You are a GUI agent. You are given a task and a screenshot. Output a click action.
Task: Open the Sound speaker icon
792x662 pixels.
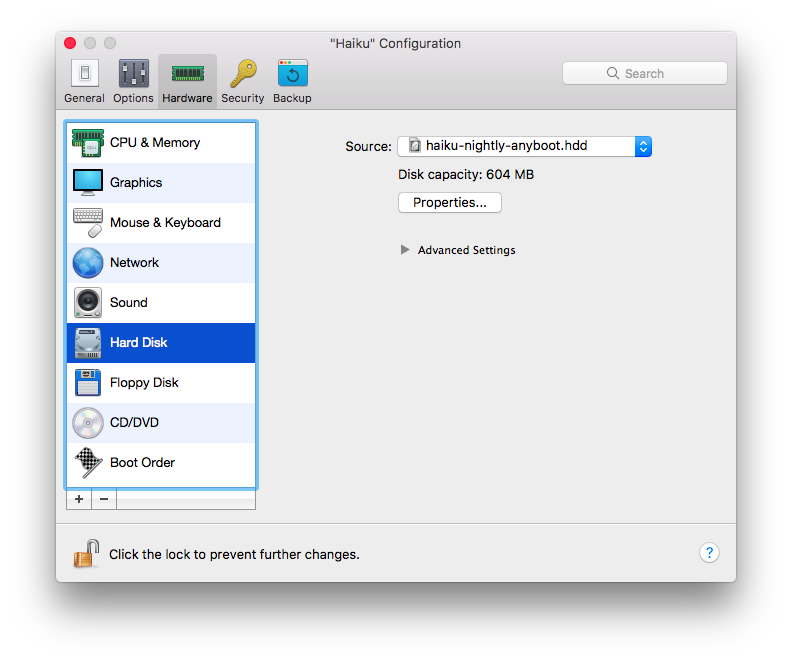(88, 303)
